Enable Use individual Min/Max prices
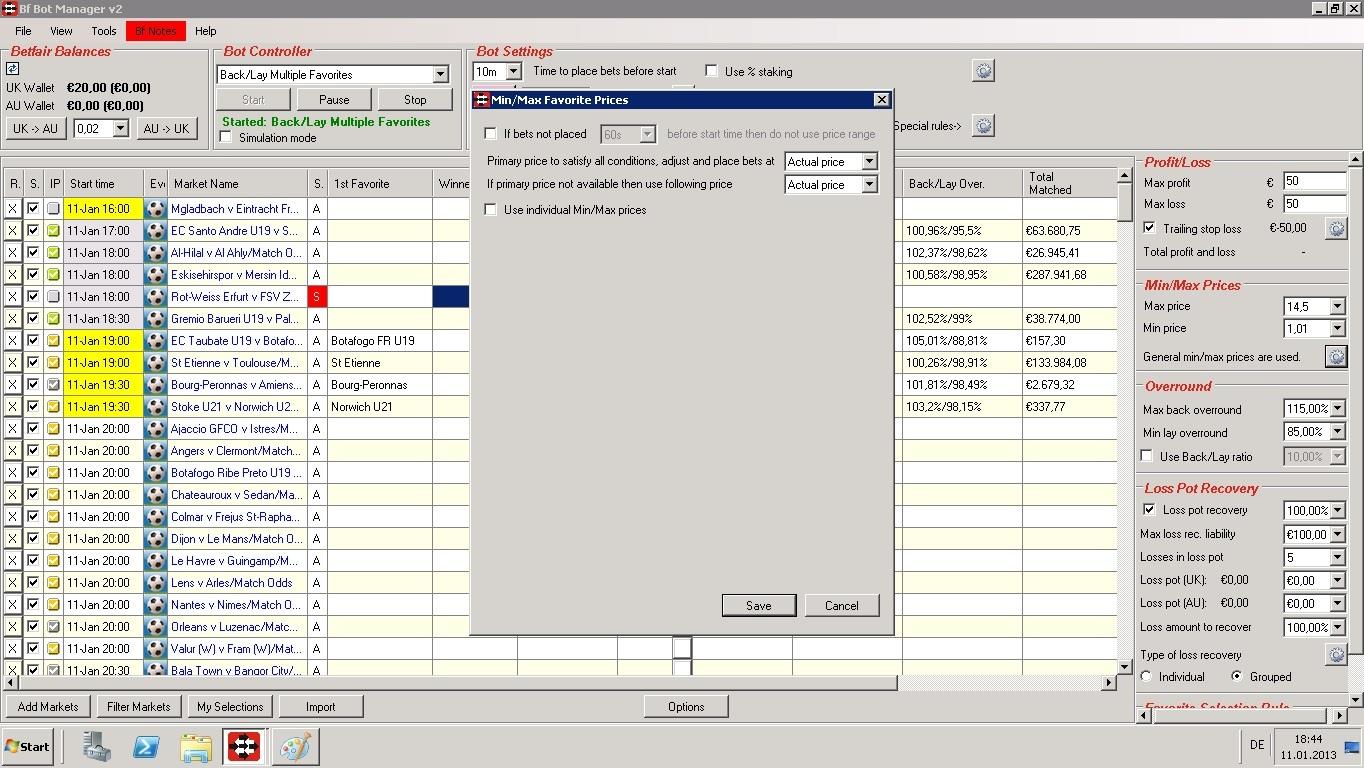The image size is (1364, 768). click(490, 210)
